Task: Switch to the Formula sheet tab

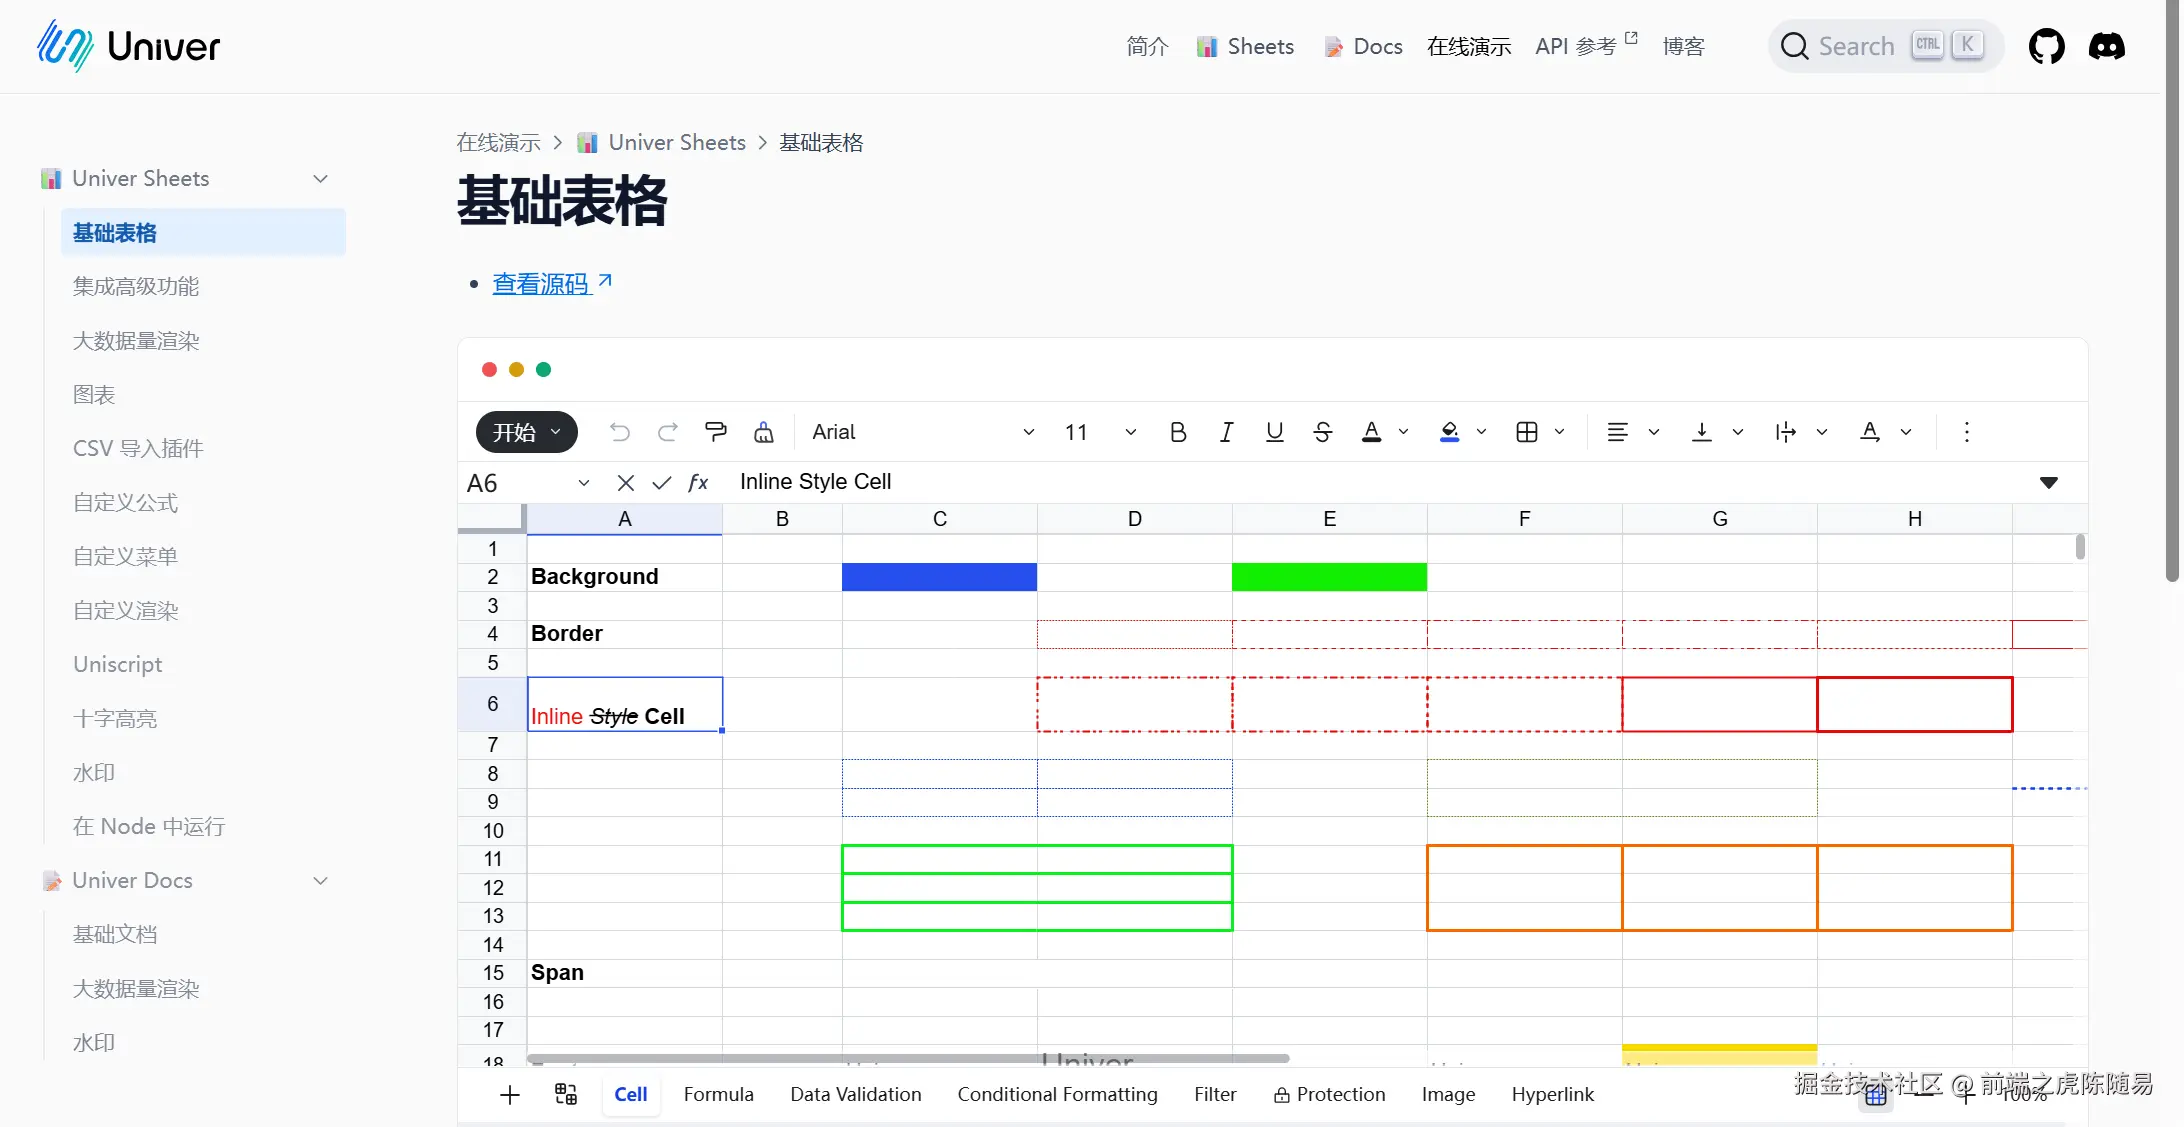Action: coord(718,1095)
